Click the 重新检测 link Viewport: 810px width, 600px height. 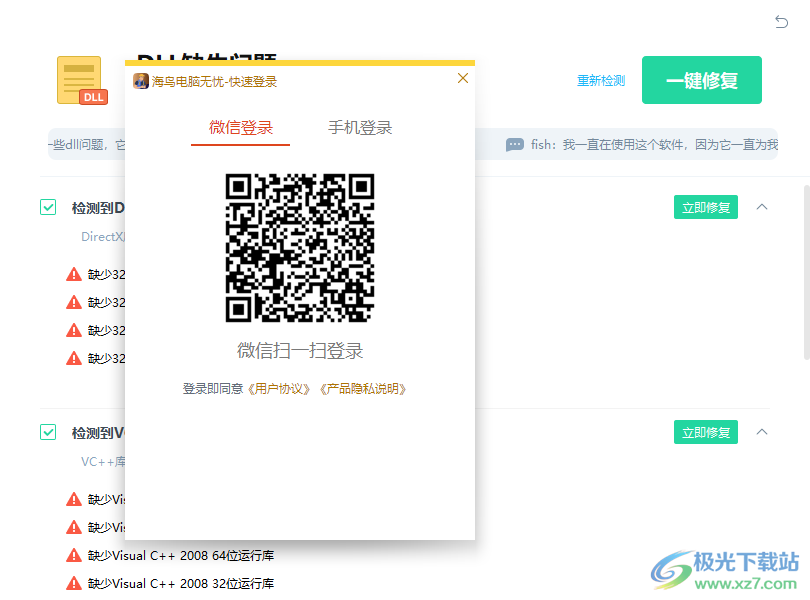pos(600,81)
